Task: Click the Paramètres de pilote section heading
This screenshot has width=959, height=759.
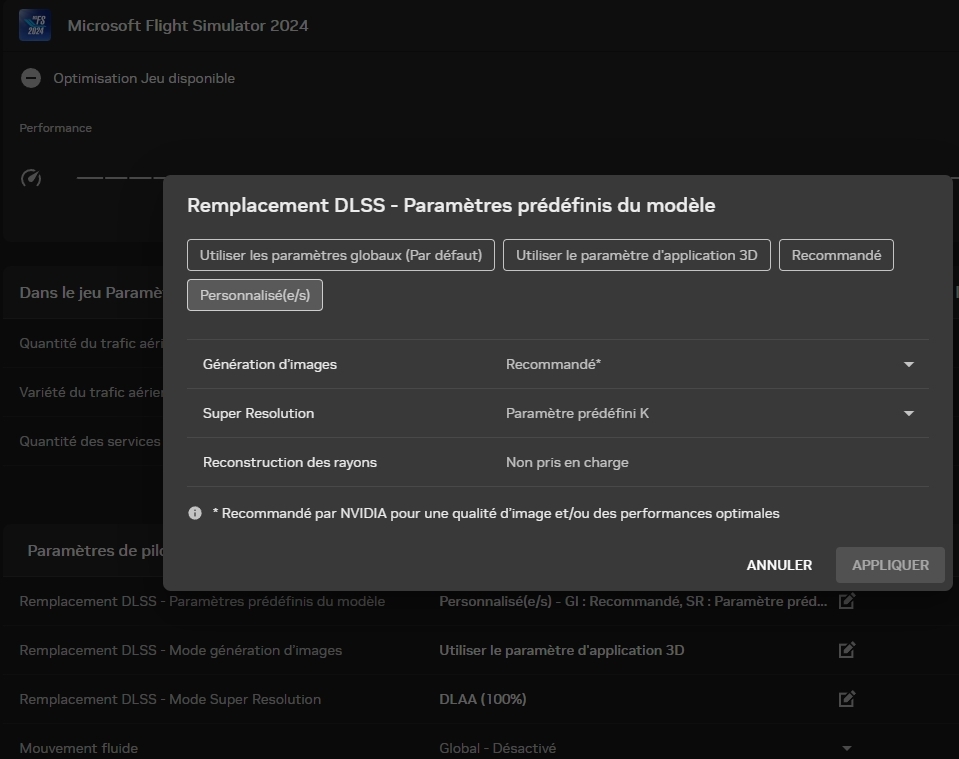Action: point(95,550)
